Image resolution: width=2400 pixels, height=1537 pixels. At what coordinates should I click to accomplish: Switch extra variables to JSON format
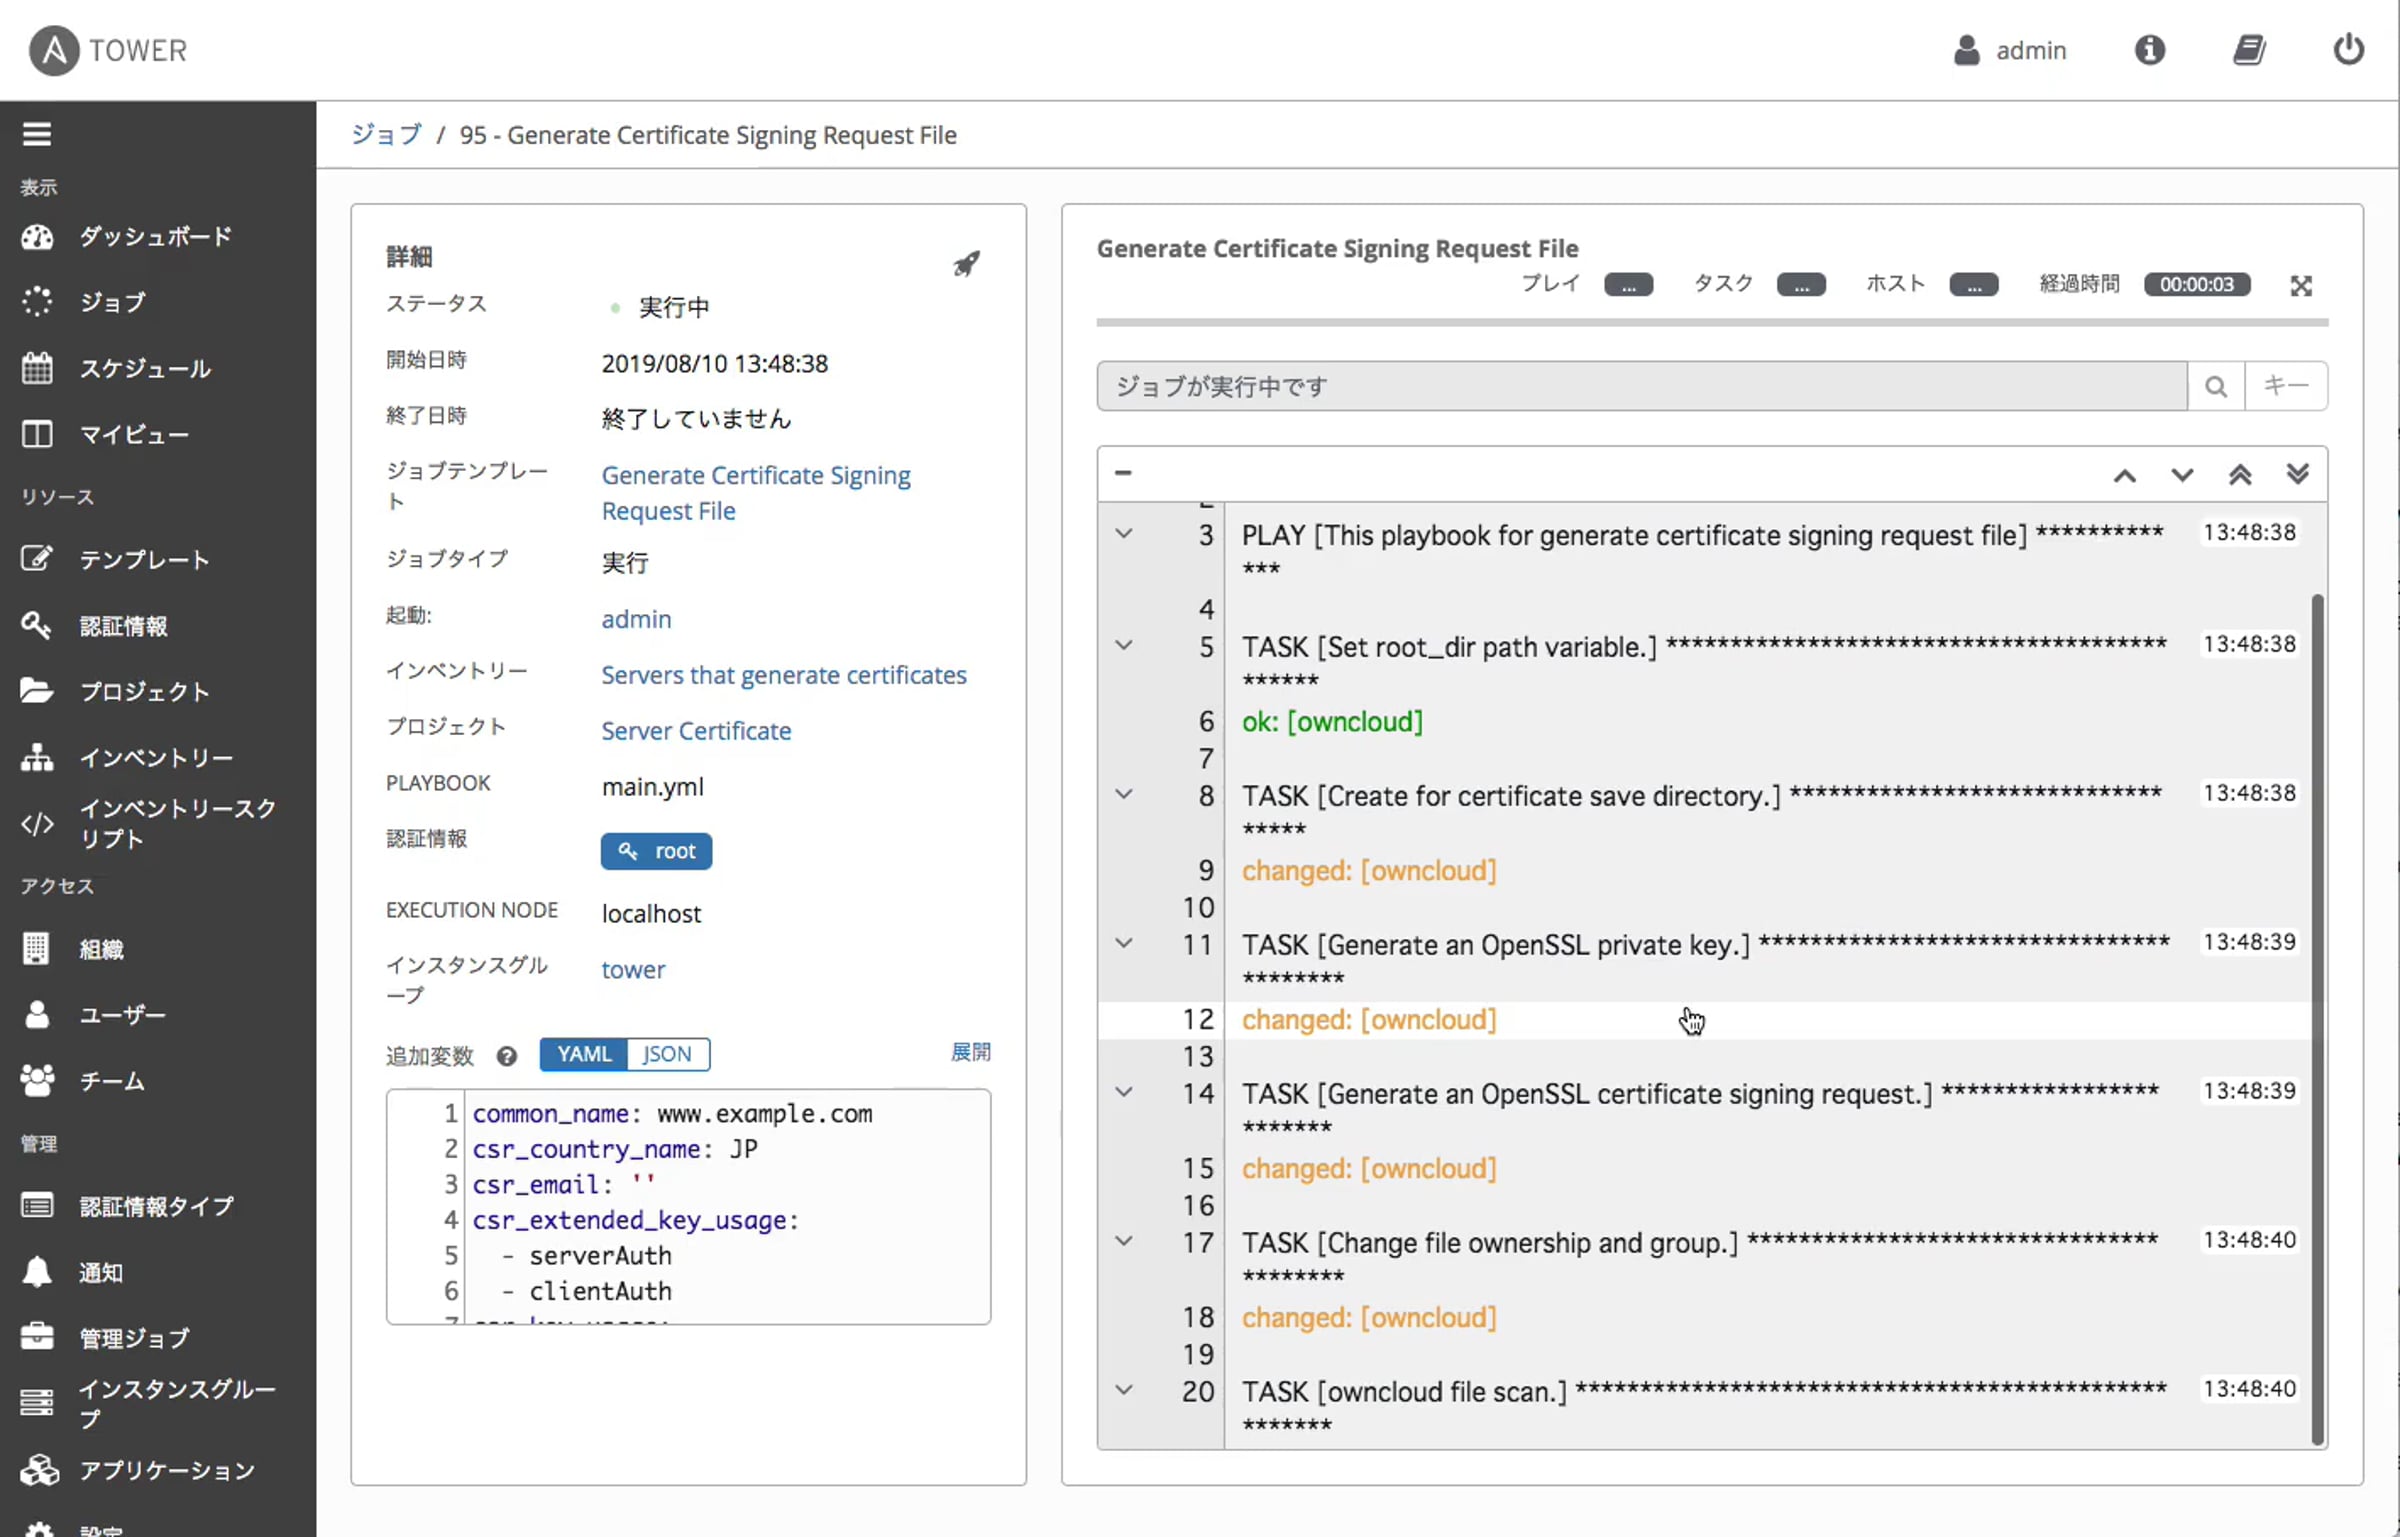(667, 1054)
